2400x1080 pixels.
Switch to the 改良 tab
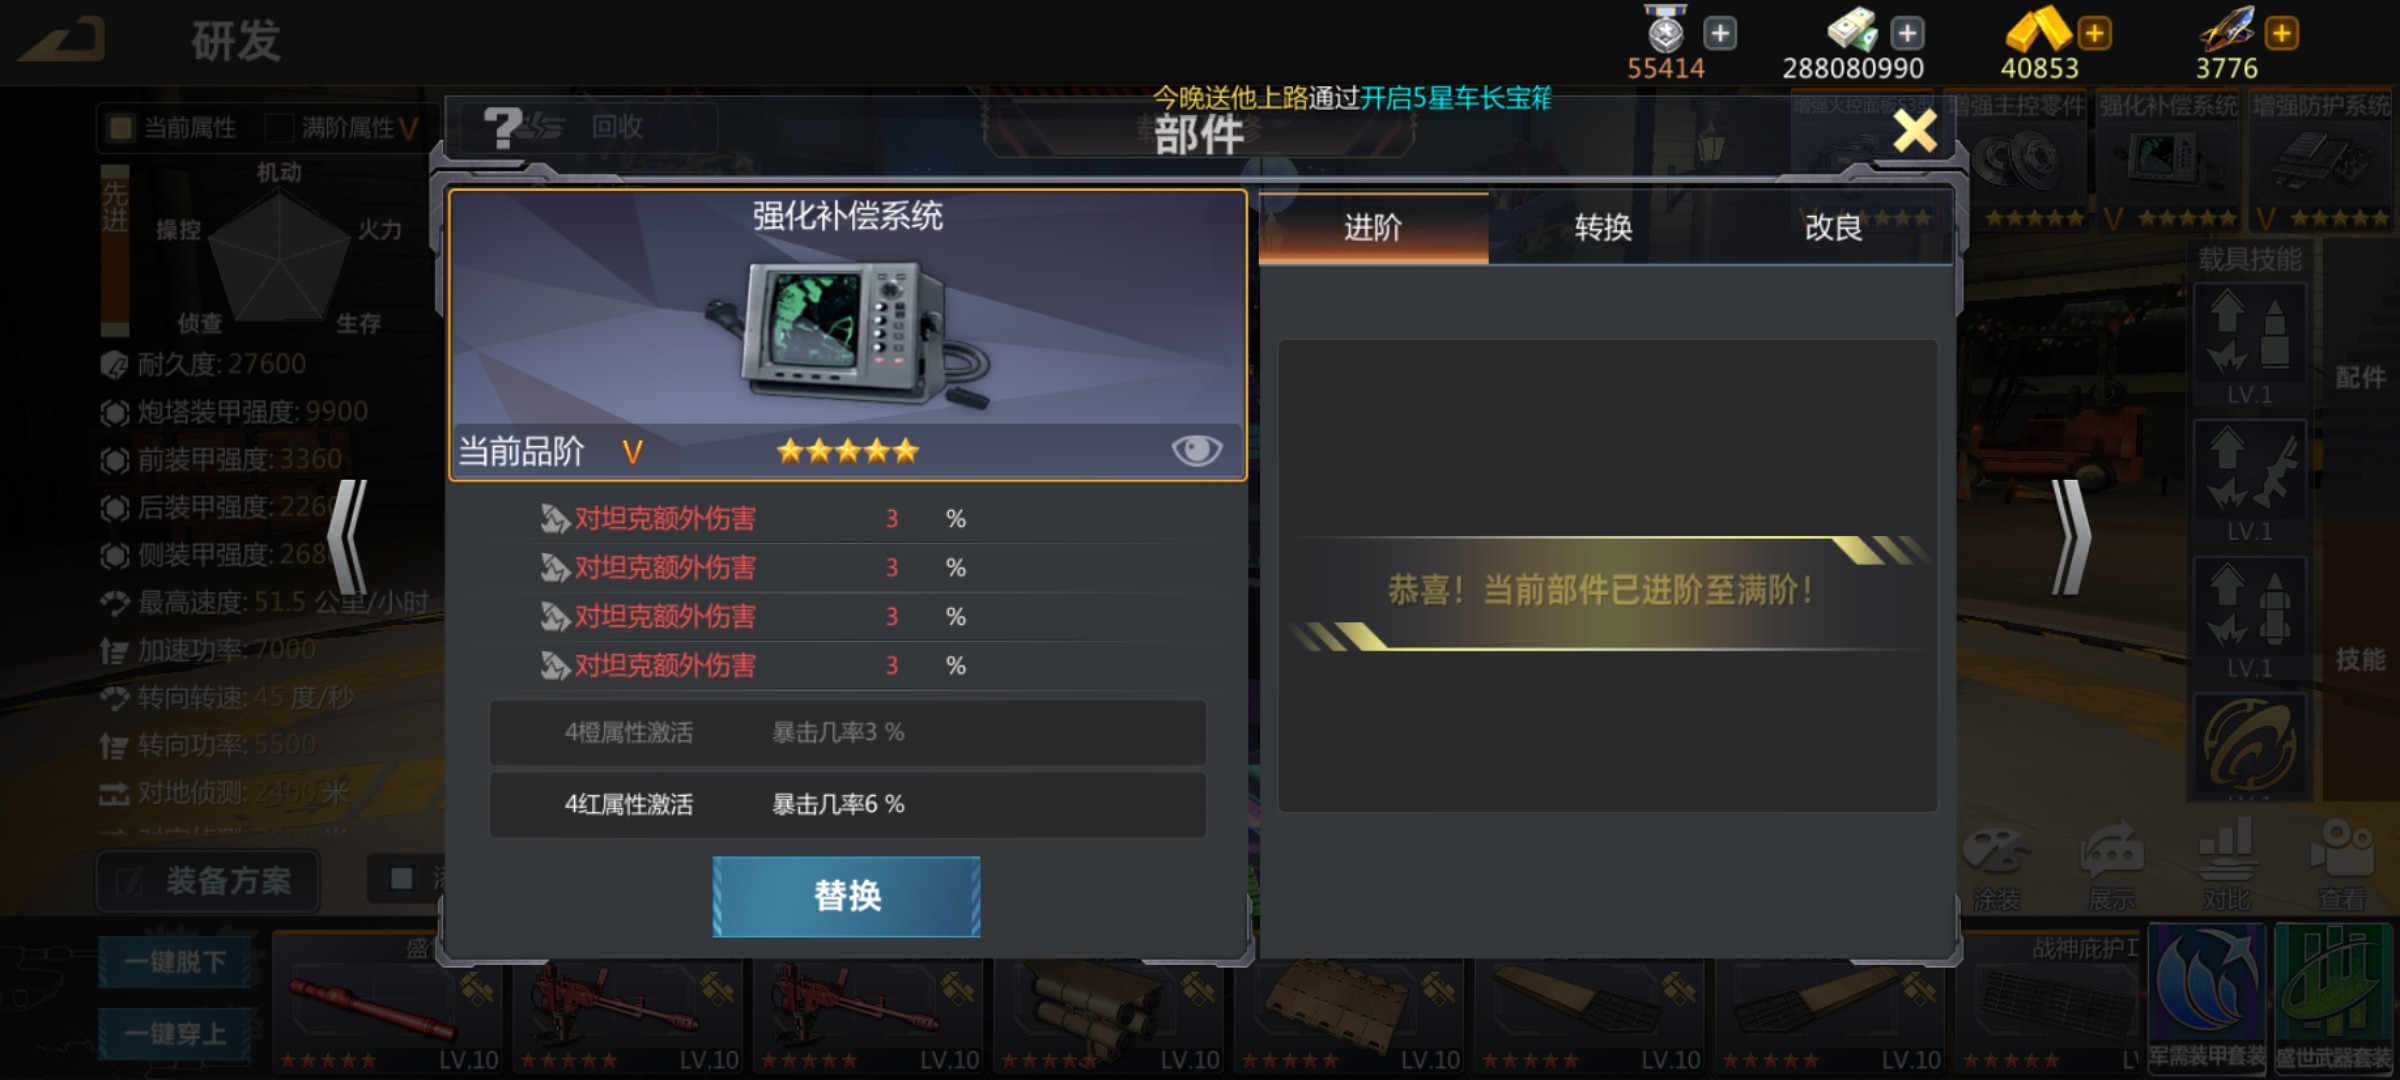coord(1833,228)
